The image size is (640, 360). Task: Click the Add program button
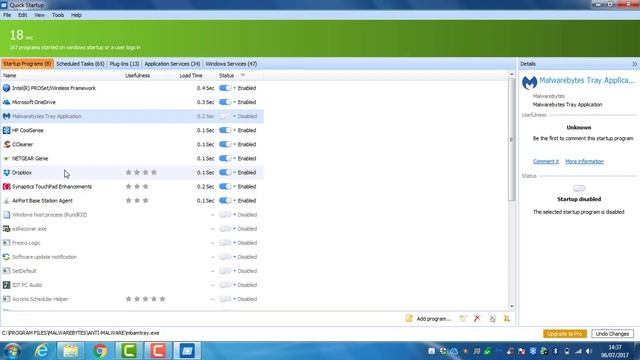point(428,318)
